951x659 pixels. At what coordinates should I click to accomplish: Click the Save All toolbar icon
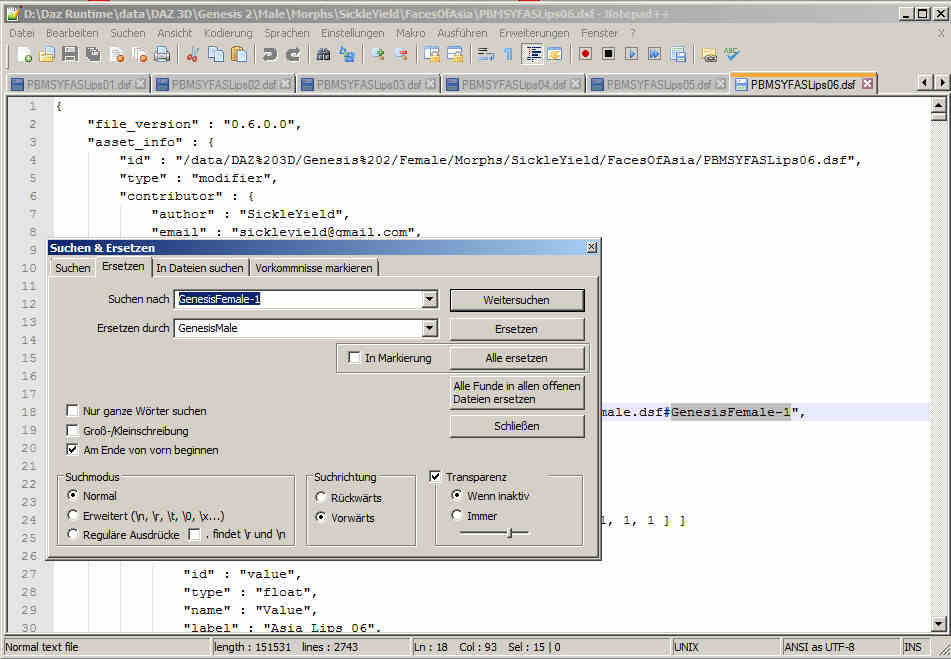tap(93, 55)
